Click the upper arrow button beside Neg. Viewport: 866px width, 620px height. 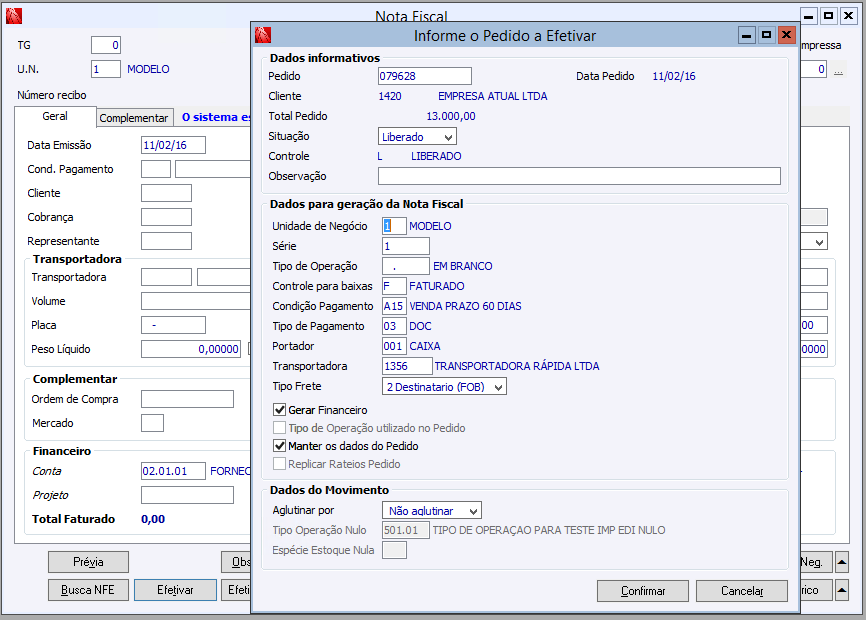point(842,562)
